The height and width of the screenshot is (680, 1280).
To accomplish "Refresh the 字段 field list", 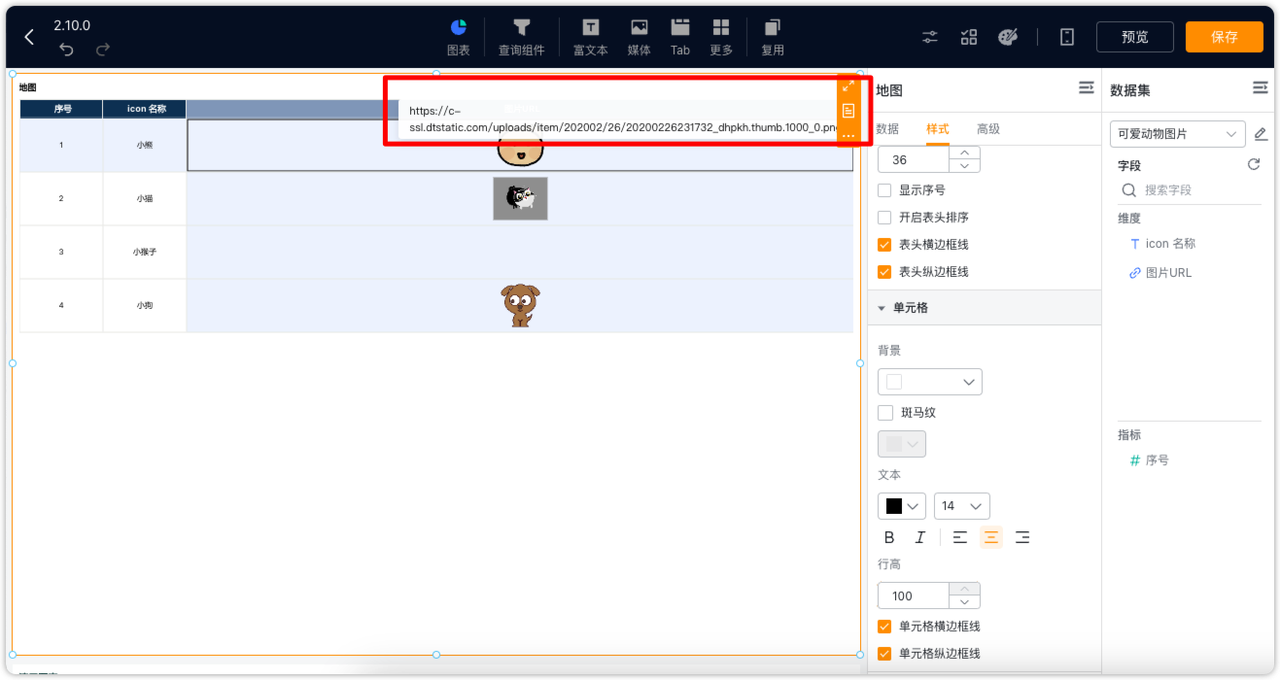I will pyautogui.click(x=1254, y=165).
